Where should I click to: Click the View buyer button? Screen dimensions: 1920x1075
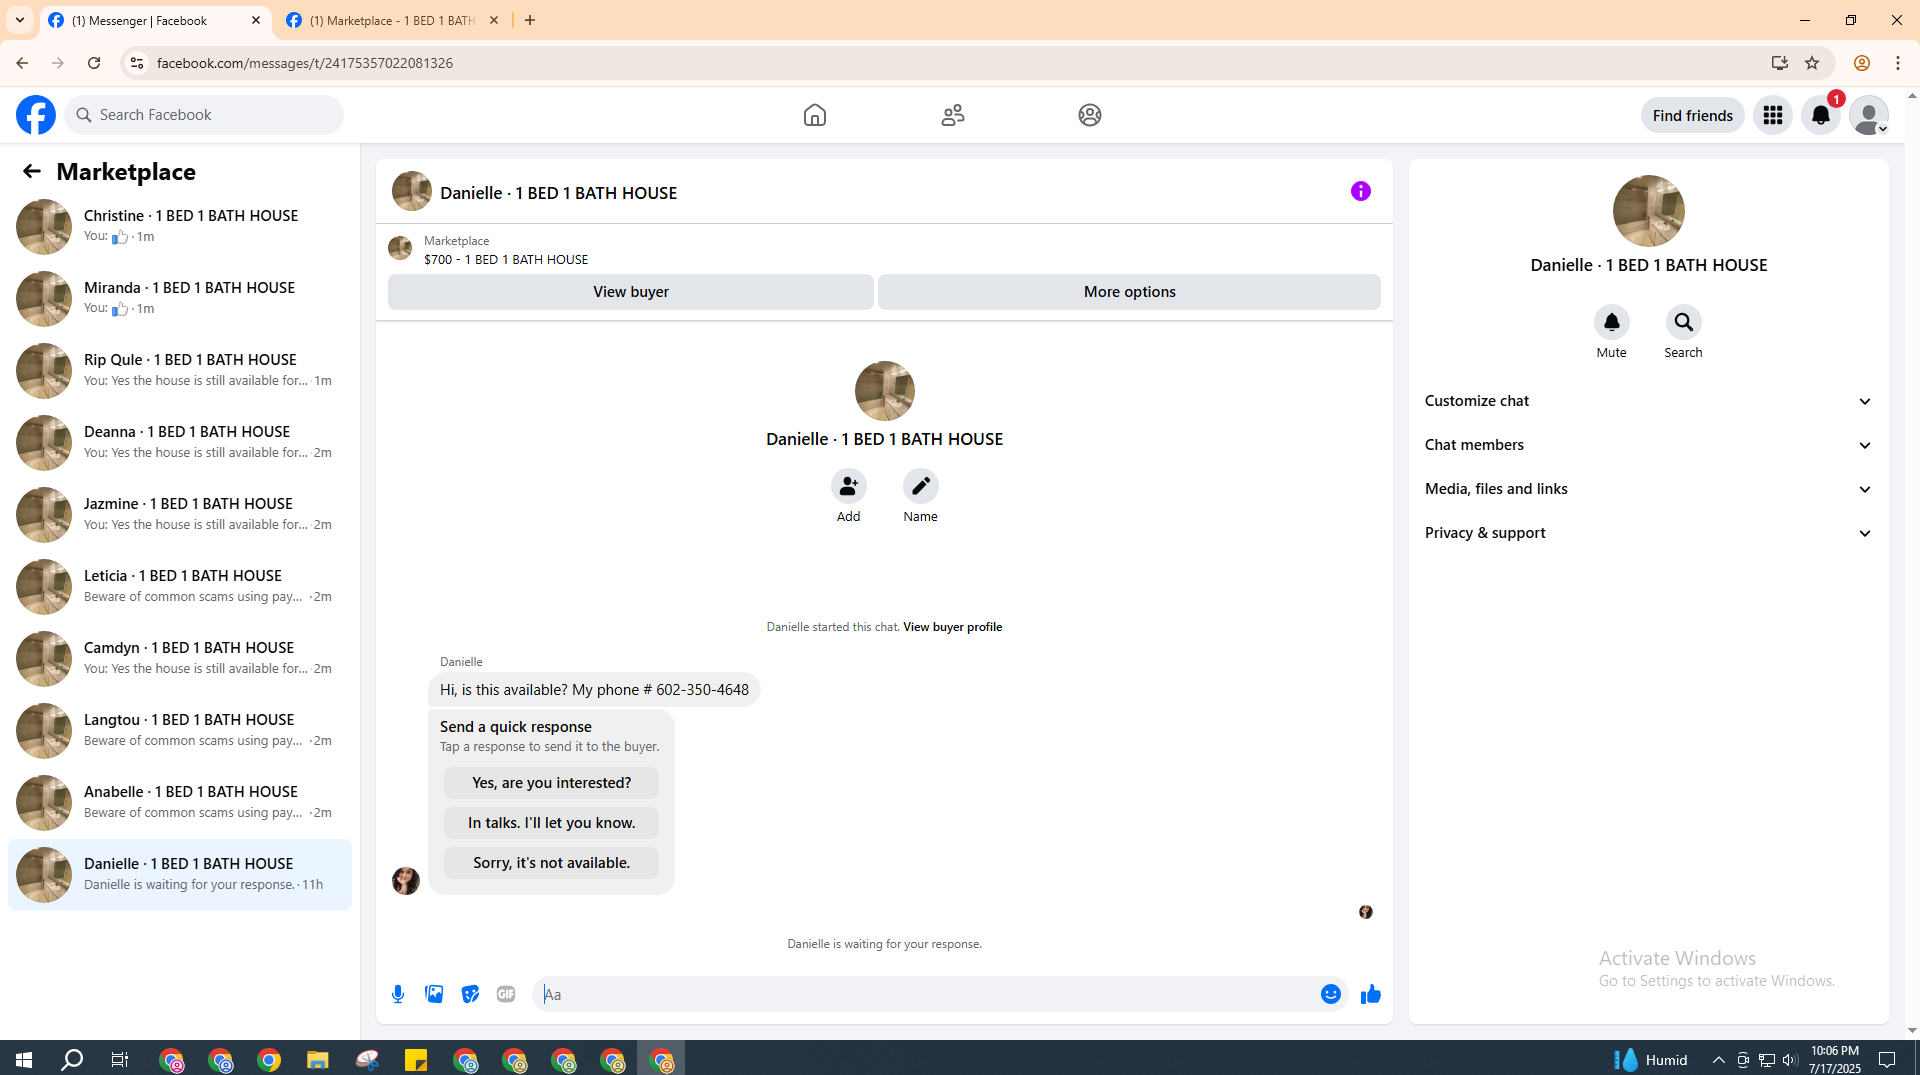(x=631, y=292)
